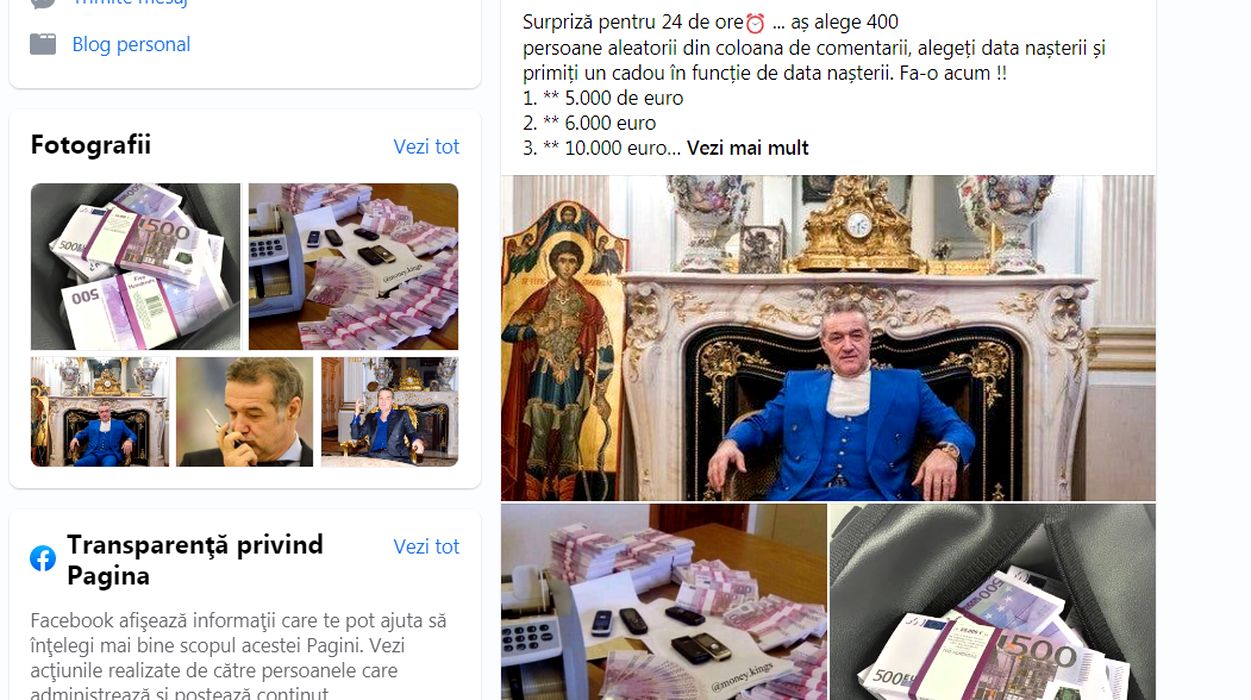Open the Blog personal link
Viewport: 1251px width, 700px height.
click(x=131, y=44)
